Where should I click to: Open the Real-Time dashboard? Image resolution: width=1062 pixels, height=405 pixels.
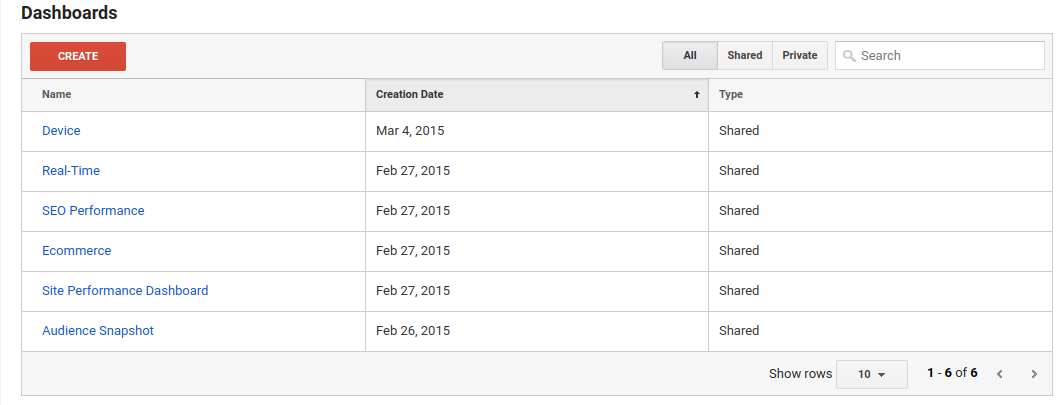coord(71,171)
